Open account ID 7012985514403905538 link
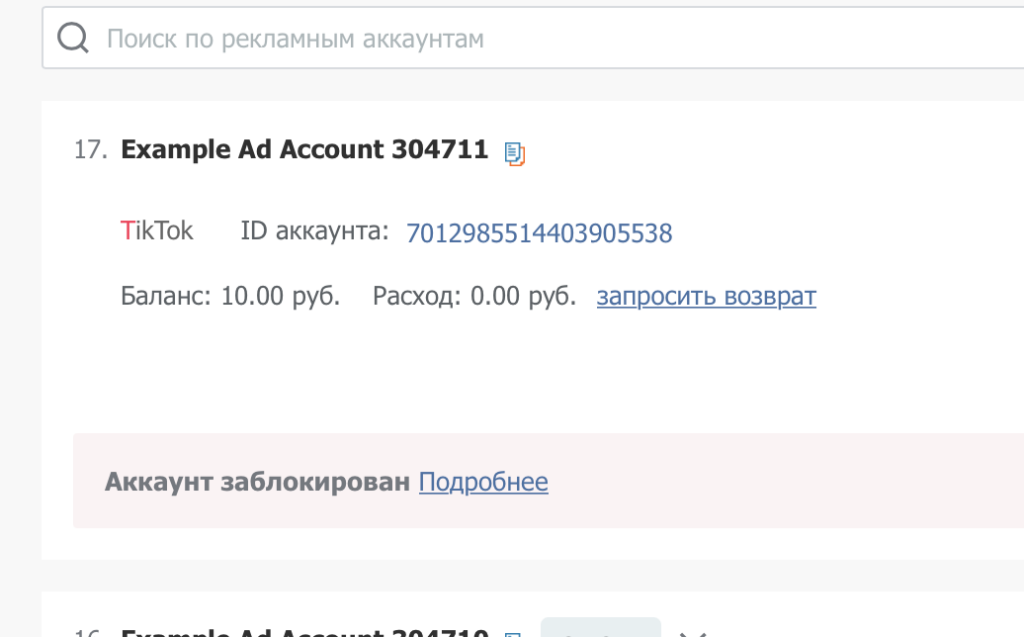The image size is (1024, 637). click(539, 233)
